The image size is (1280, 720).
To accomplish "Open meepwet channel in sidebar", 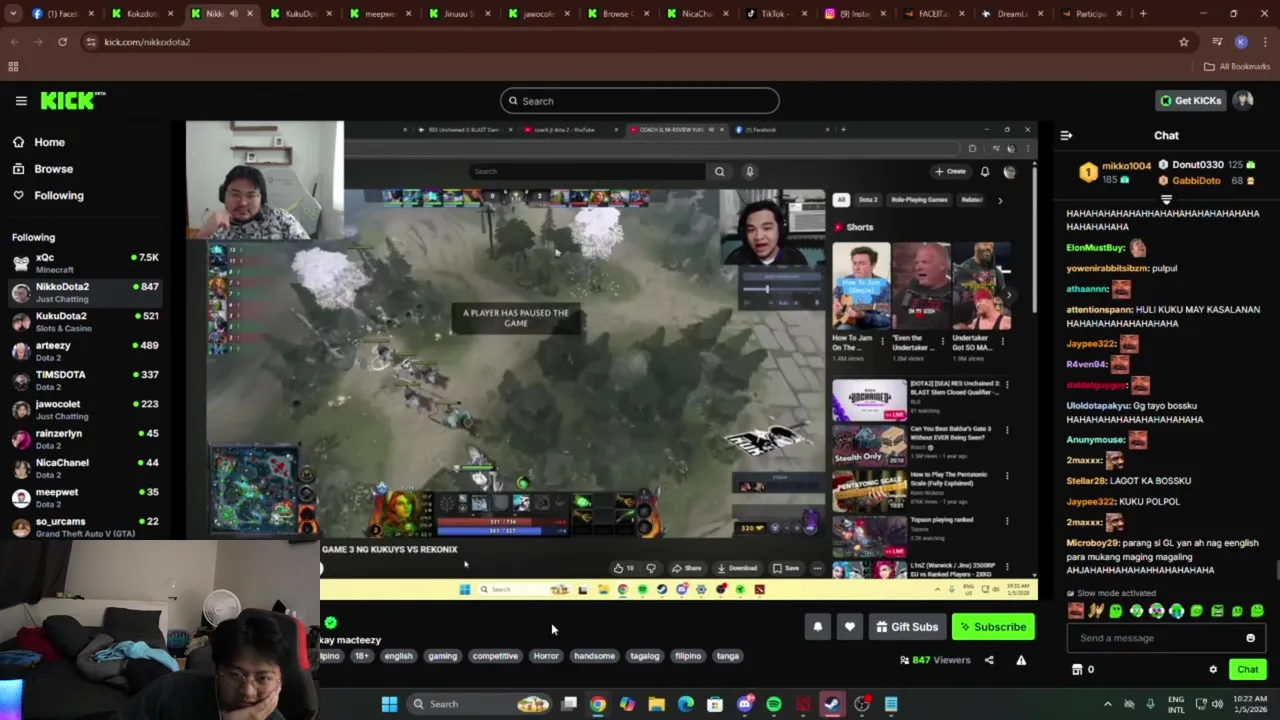I will point(85,497).
